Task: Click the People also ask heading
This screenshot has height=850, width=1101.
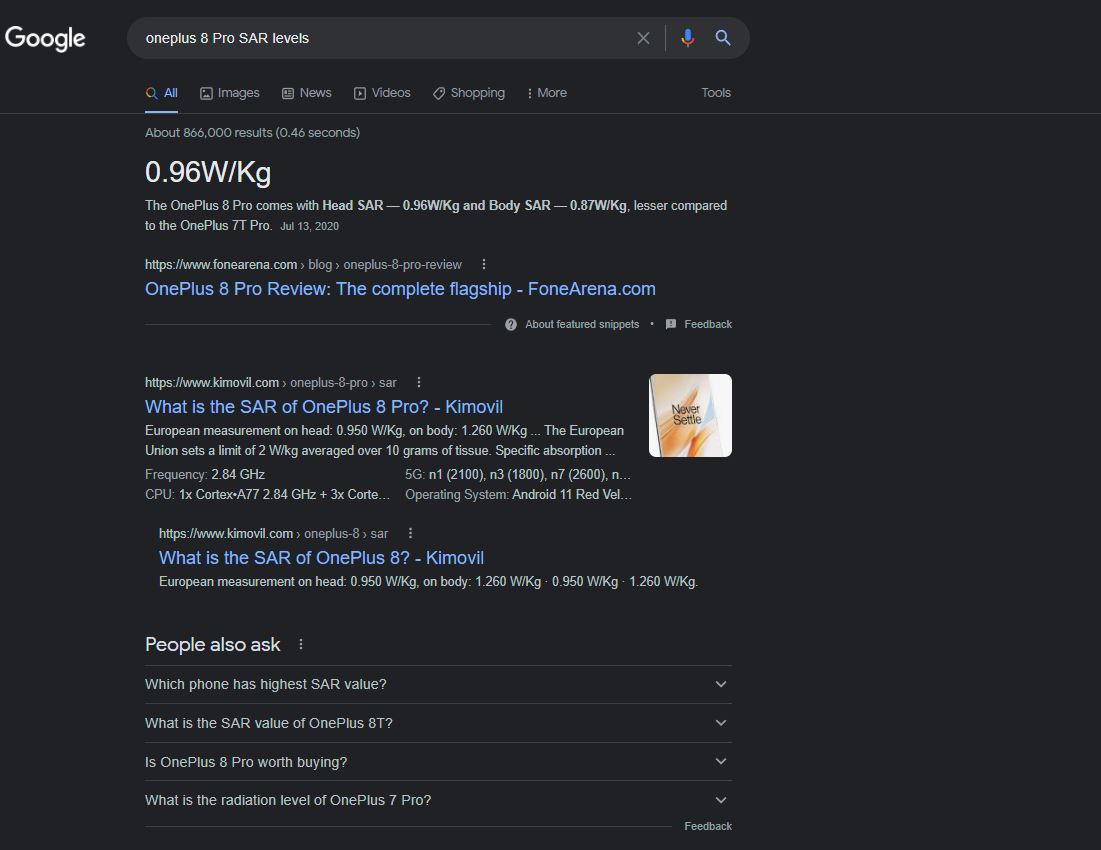Action: (213, 644)
